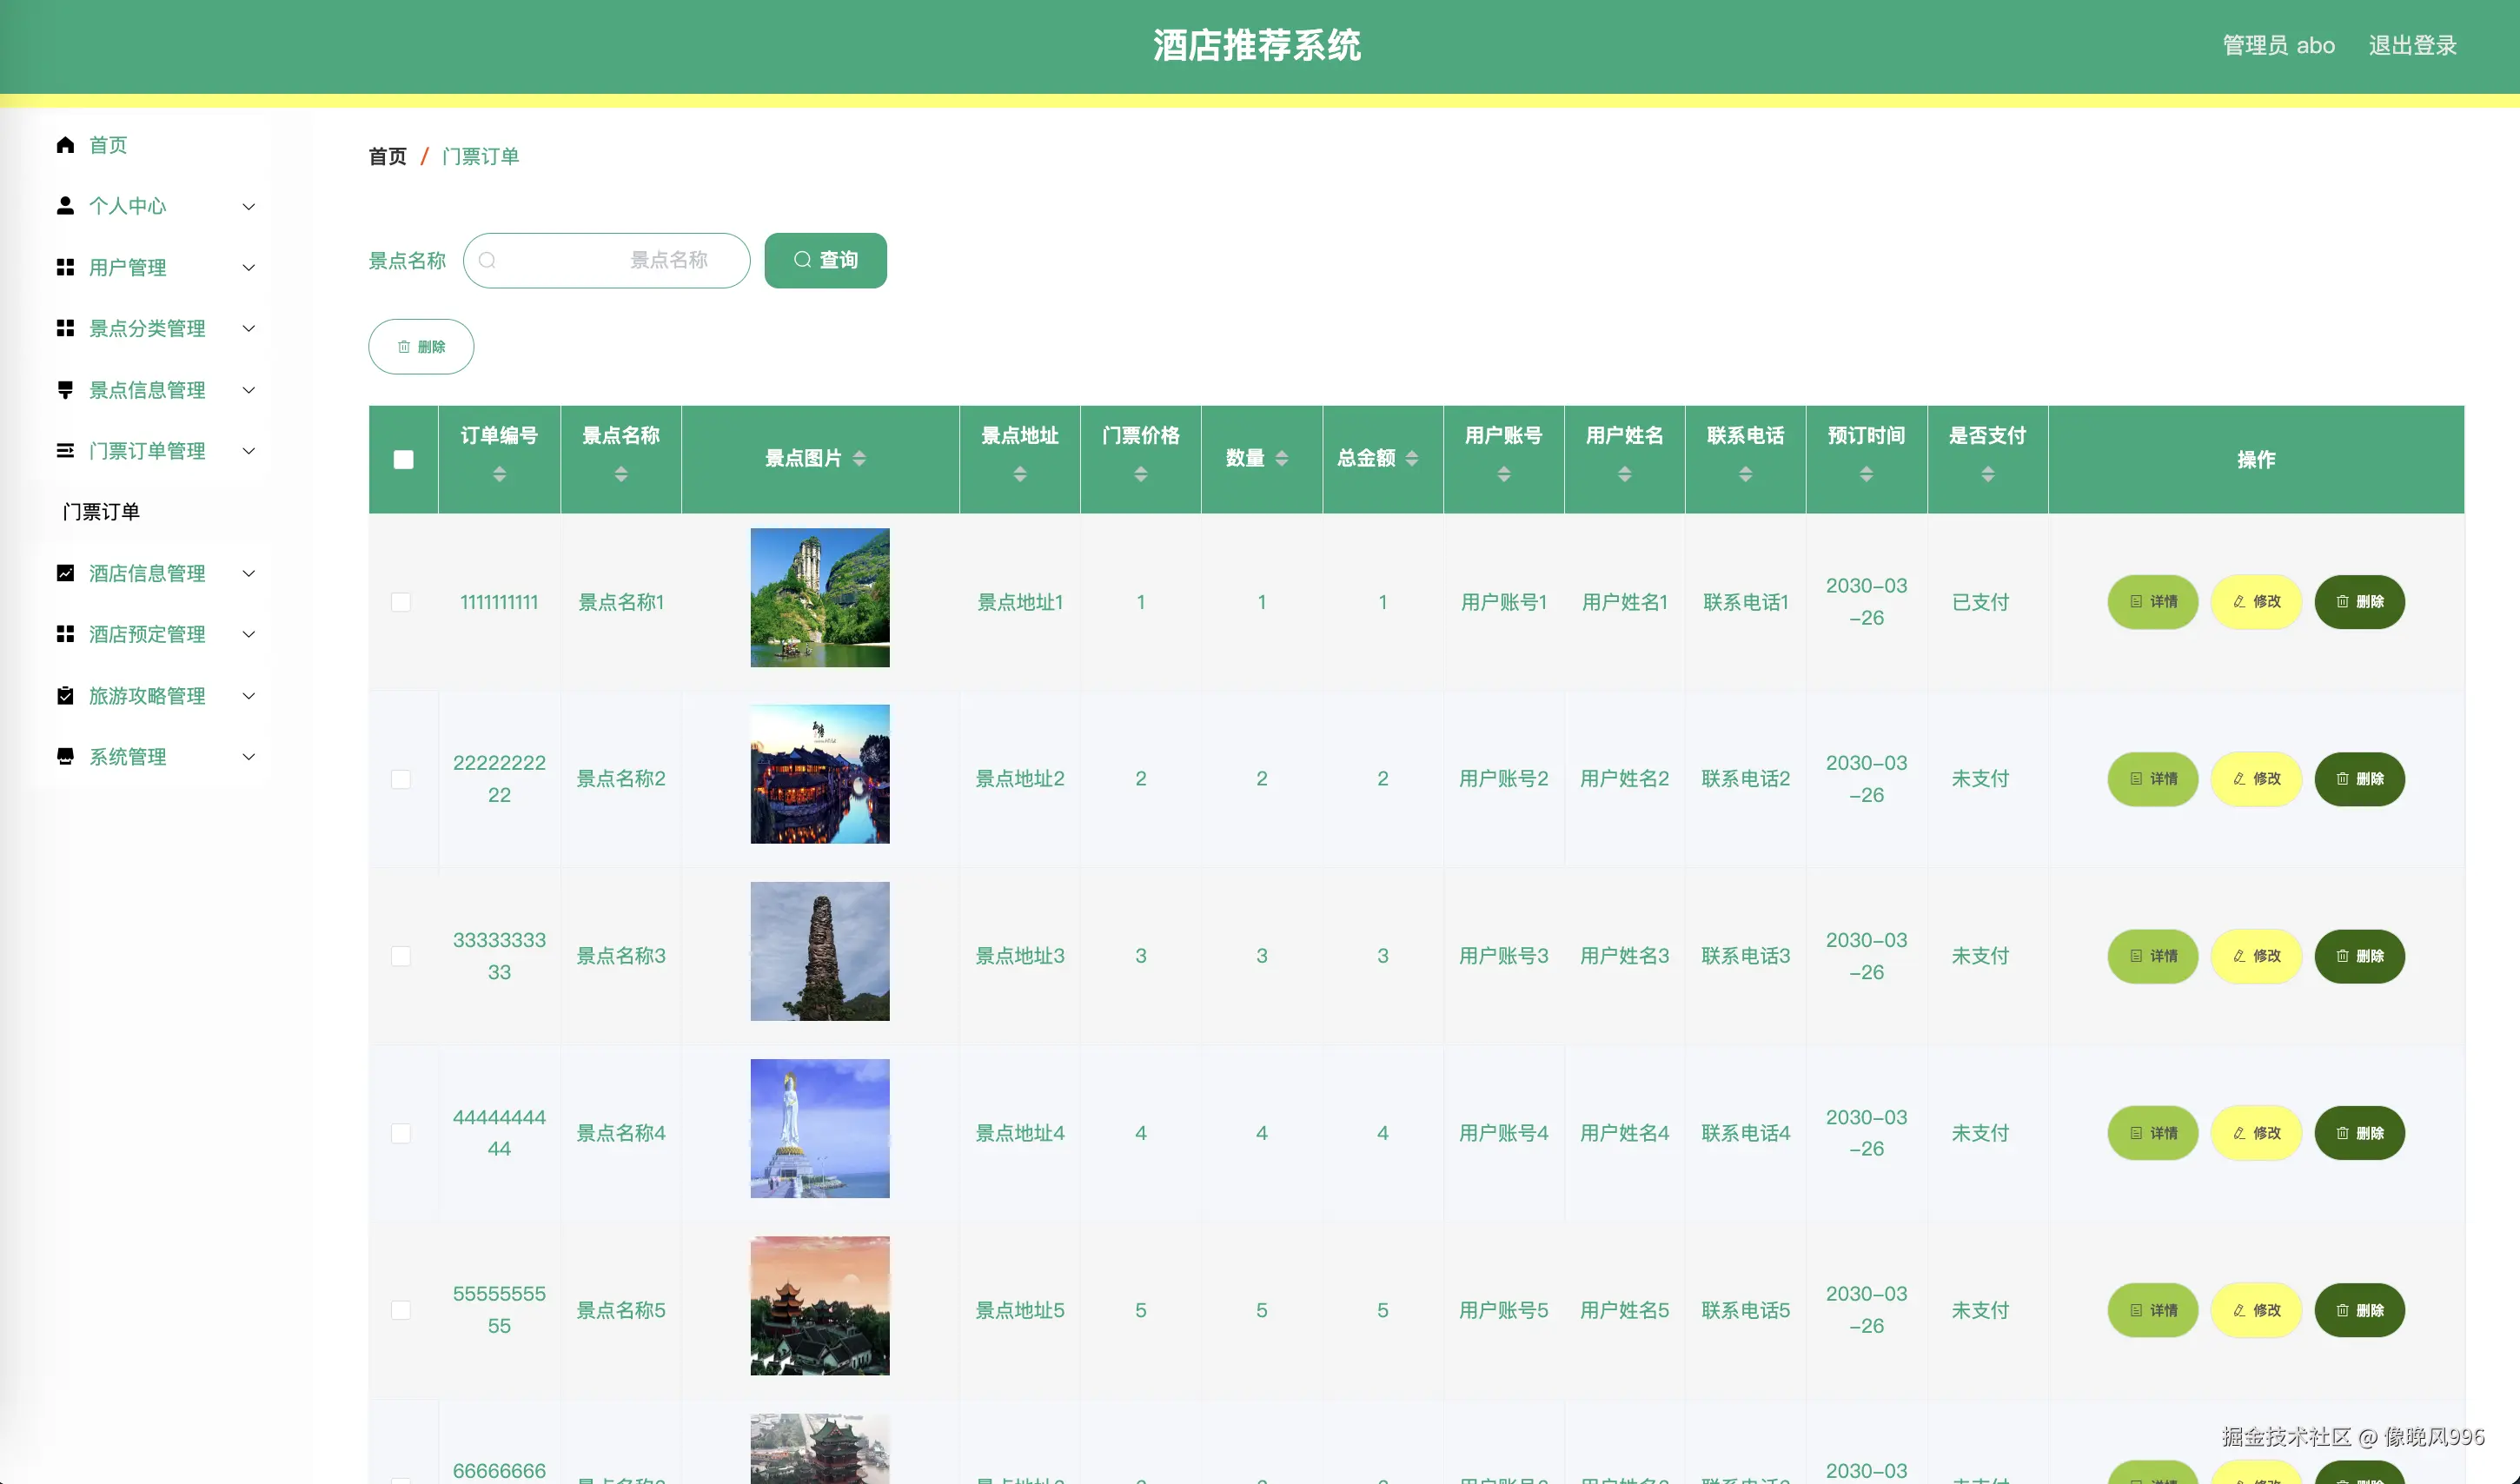
Task: Click 退出登录 in the top bar
Action: (x=2412, y=45)
